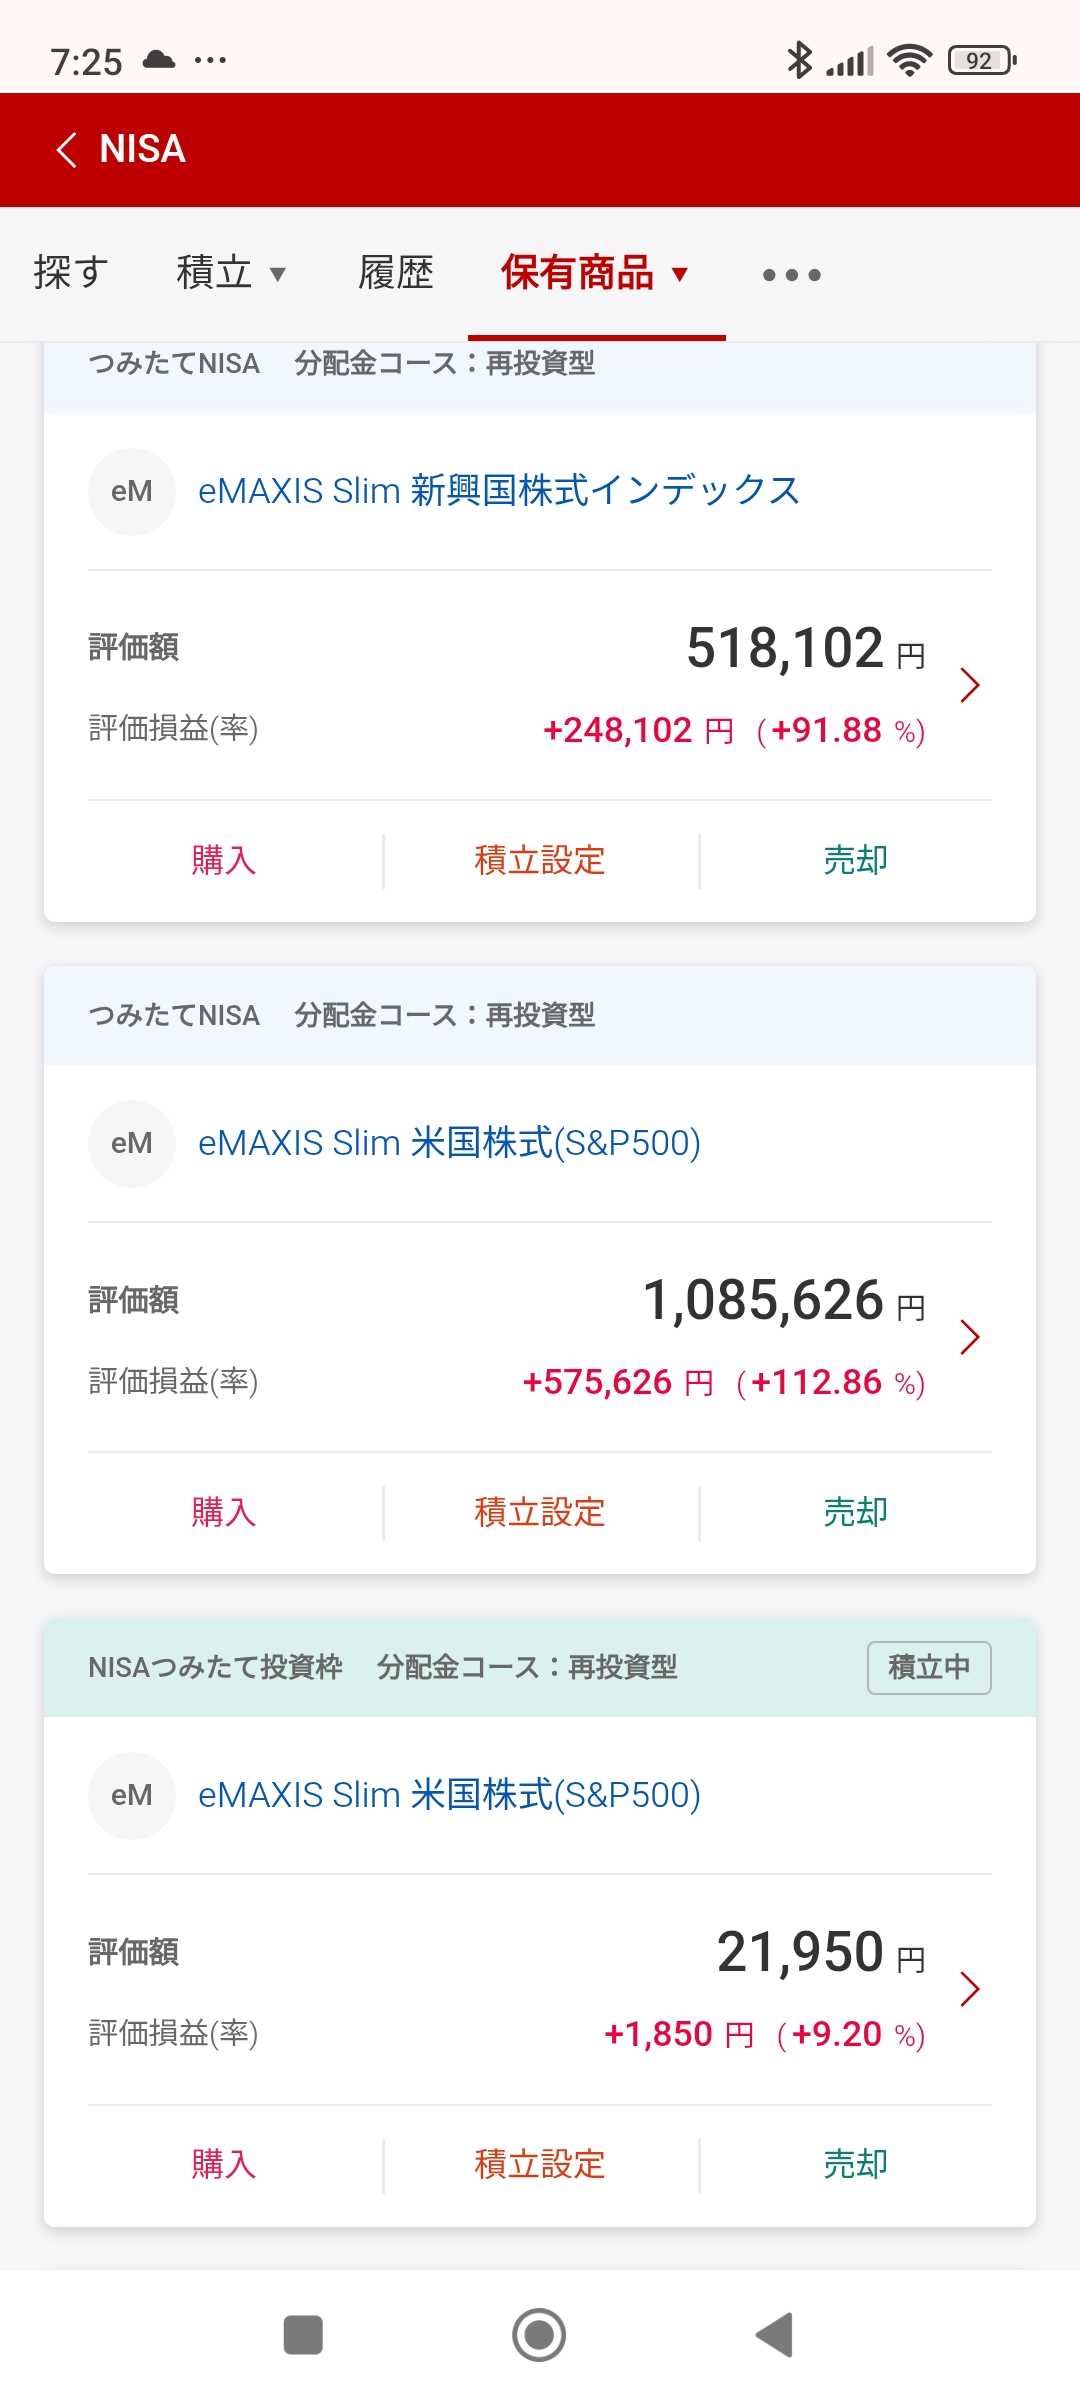
Task: Expand the 積立 dropdown tab
Action: tap(232, 272)
